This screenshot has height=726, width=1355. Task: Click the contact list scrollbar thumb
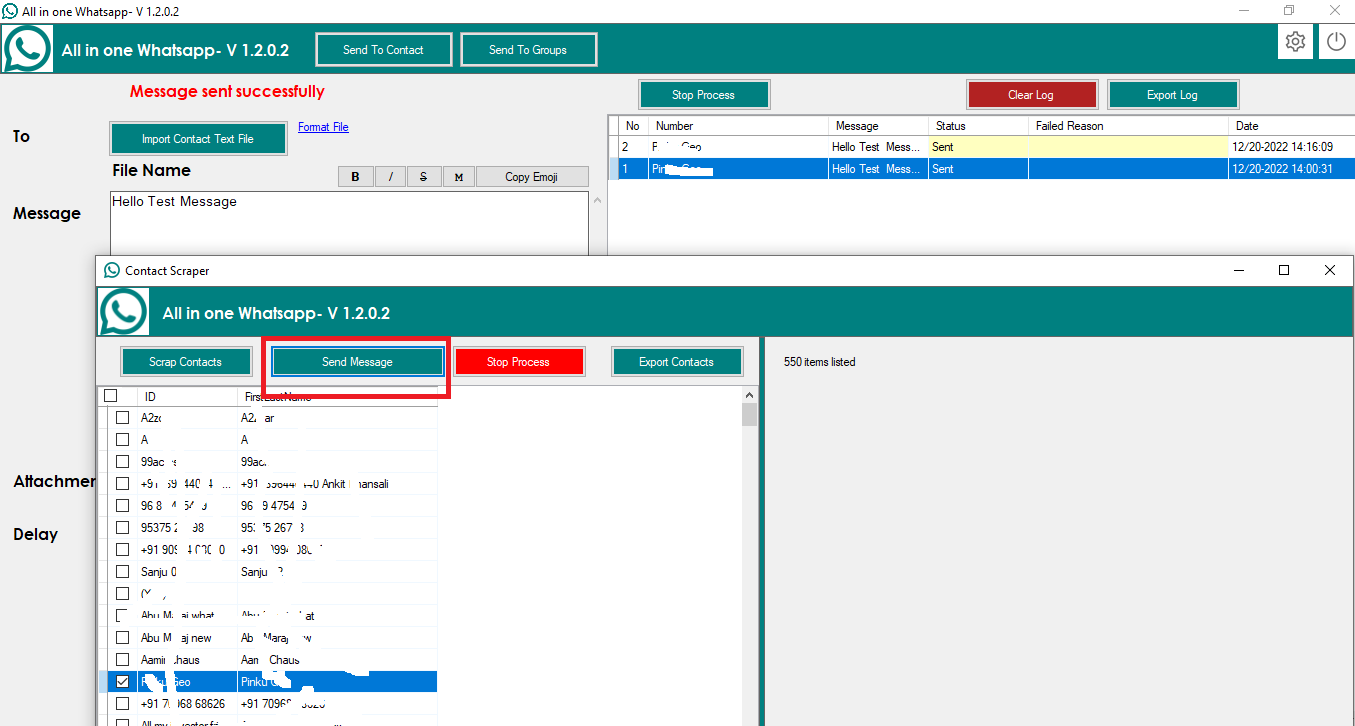(749, 415)
